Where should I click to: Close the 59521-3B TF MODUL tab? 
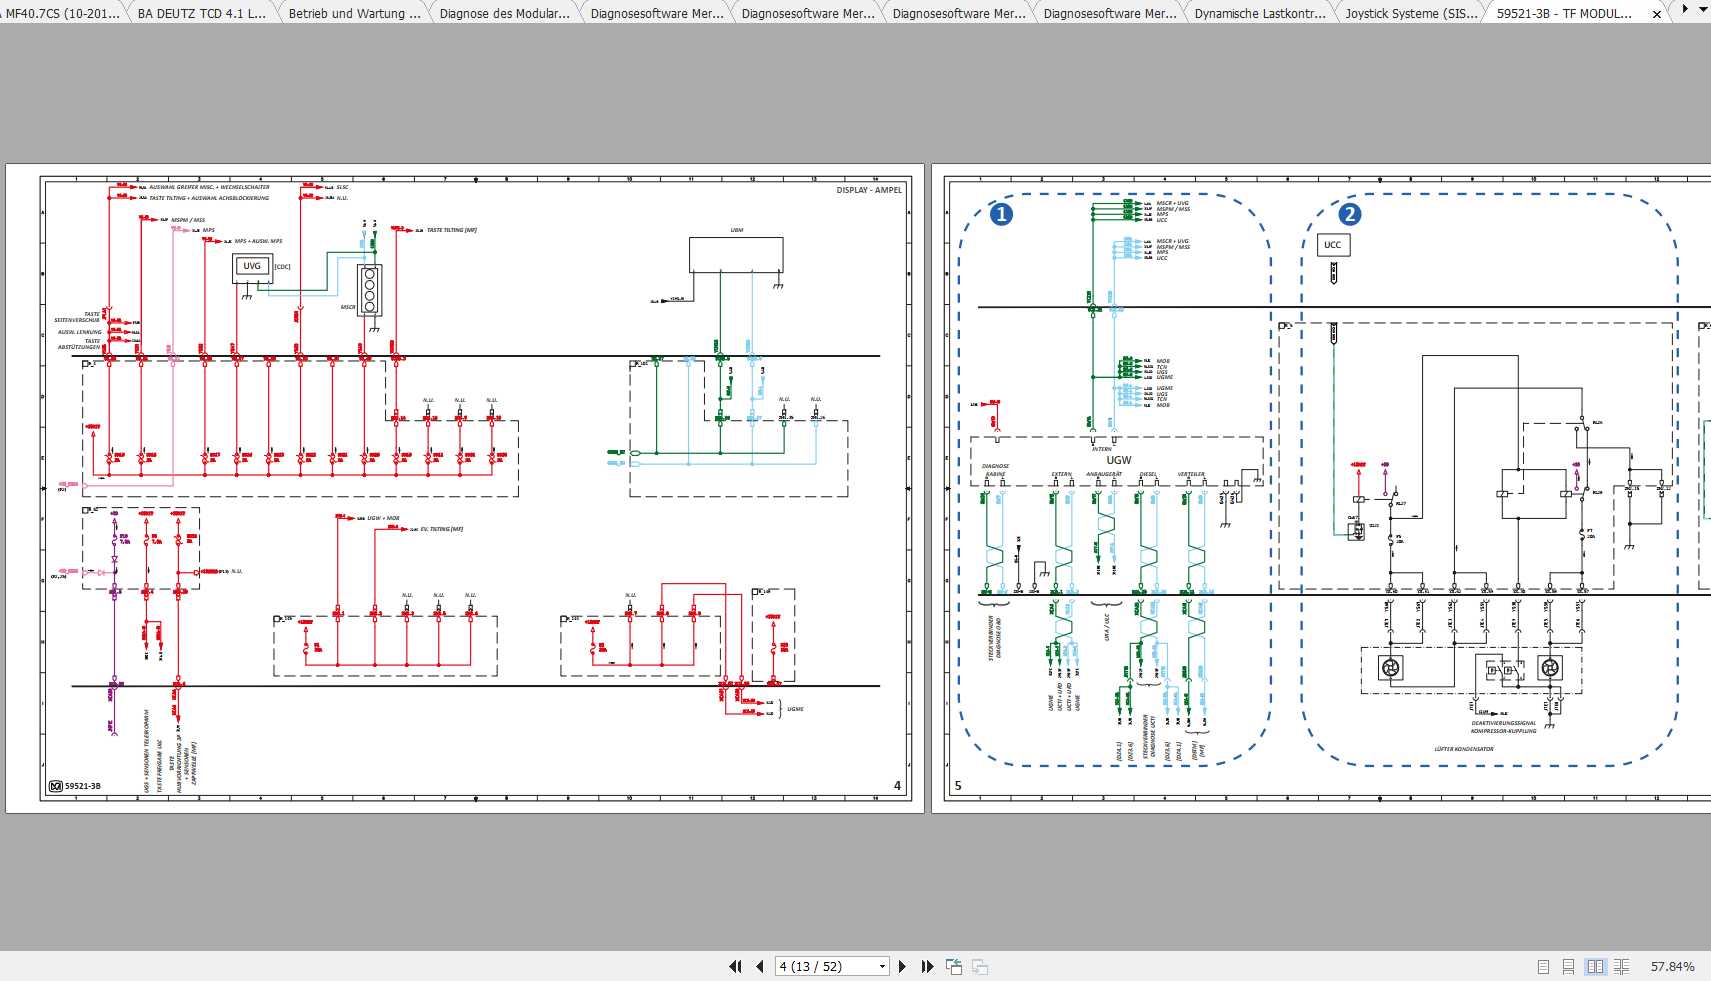click(x=1656, y=14)
